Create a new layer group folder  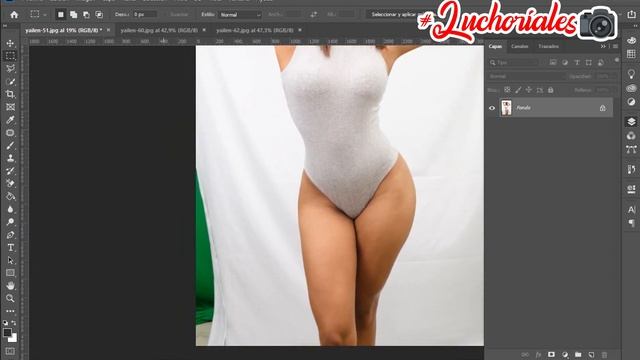pyautogui.click(x=578, y=355)
